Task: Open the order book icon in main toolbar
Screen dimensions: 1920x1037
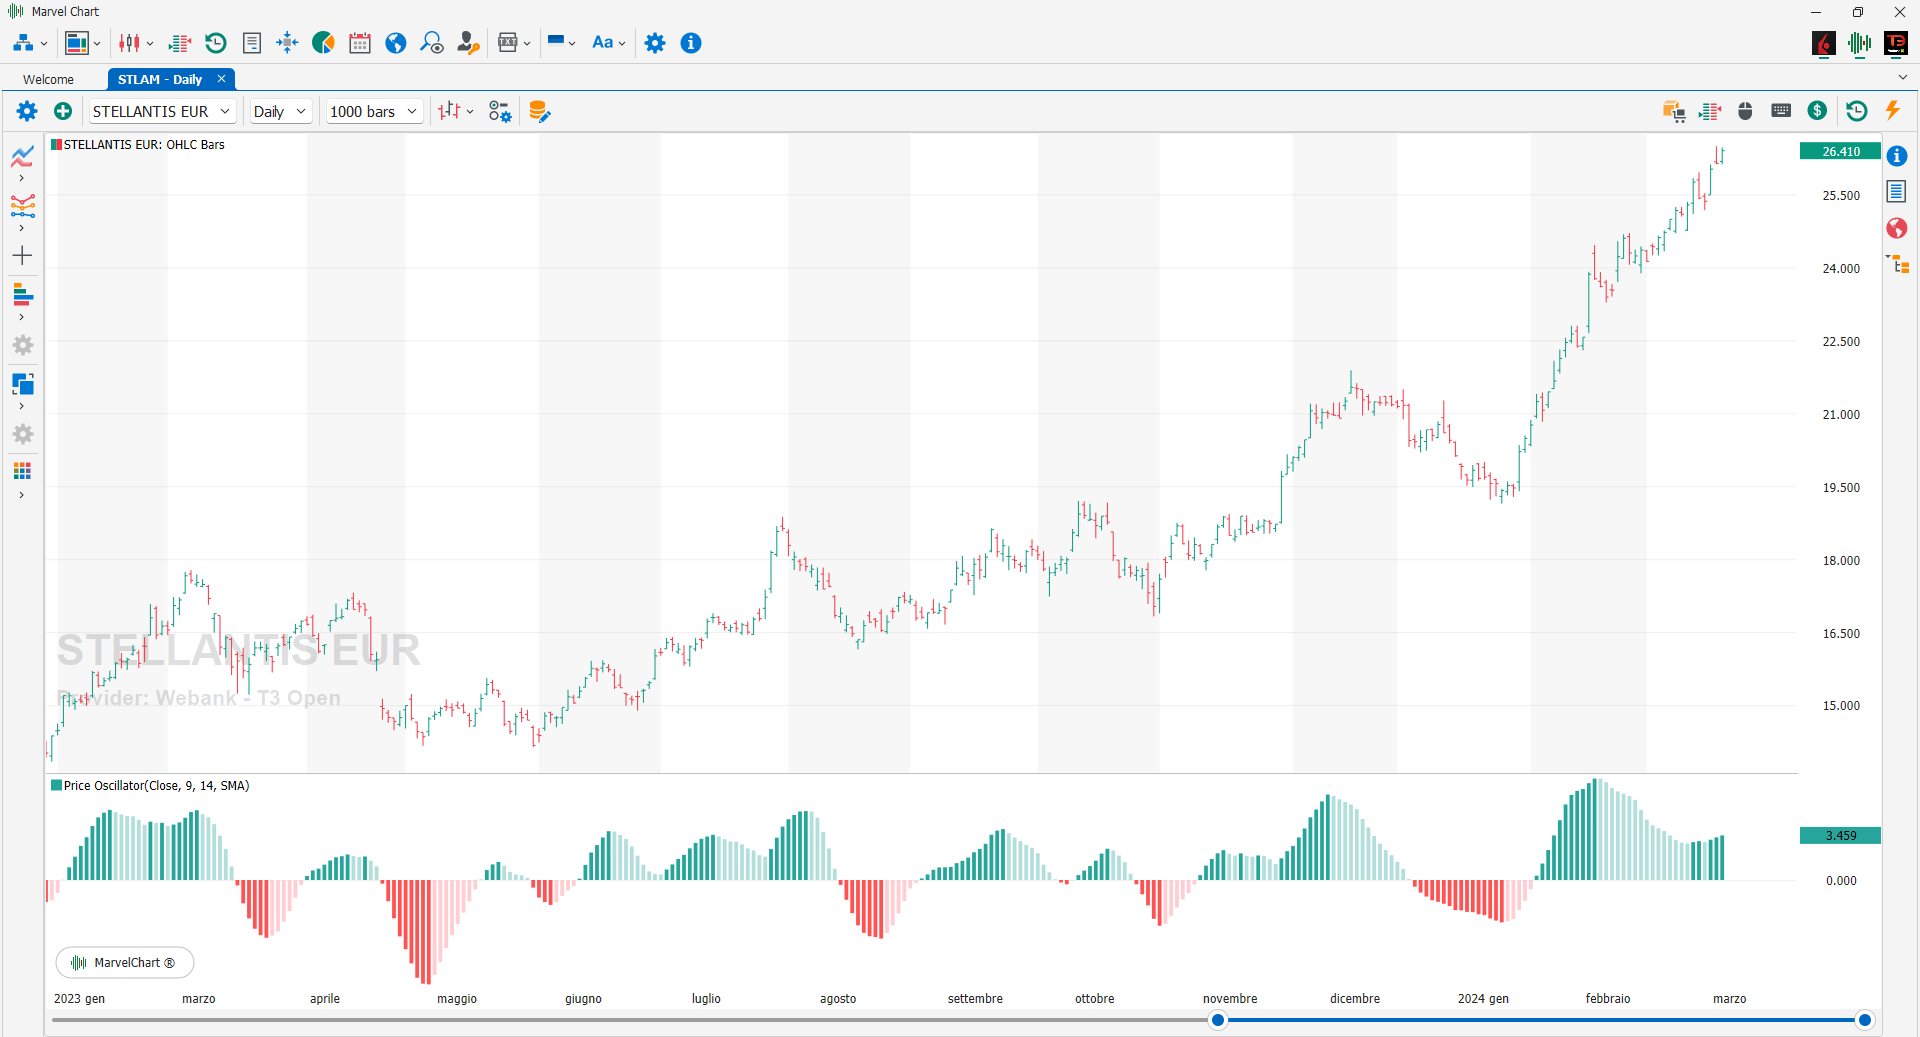Action: pyautogui.click(x=180, y=43)
